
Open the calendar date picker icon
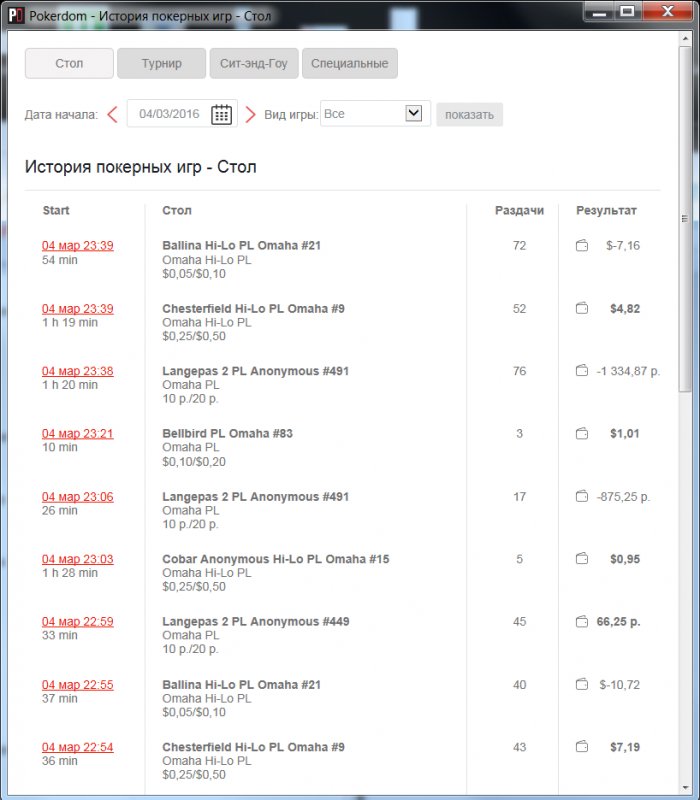(221, 114)
